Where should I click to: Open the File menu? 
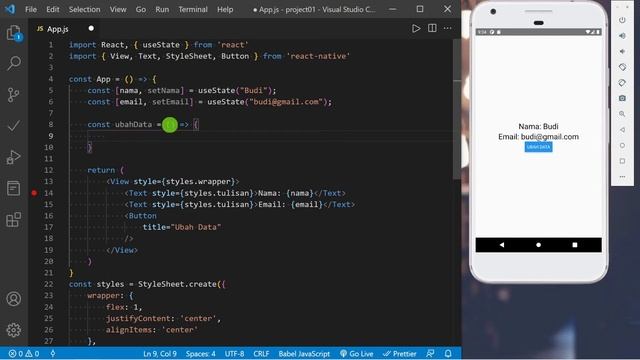point(31,9)
